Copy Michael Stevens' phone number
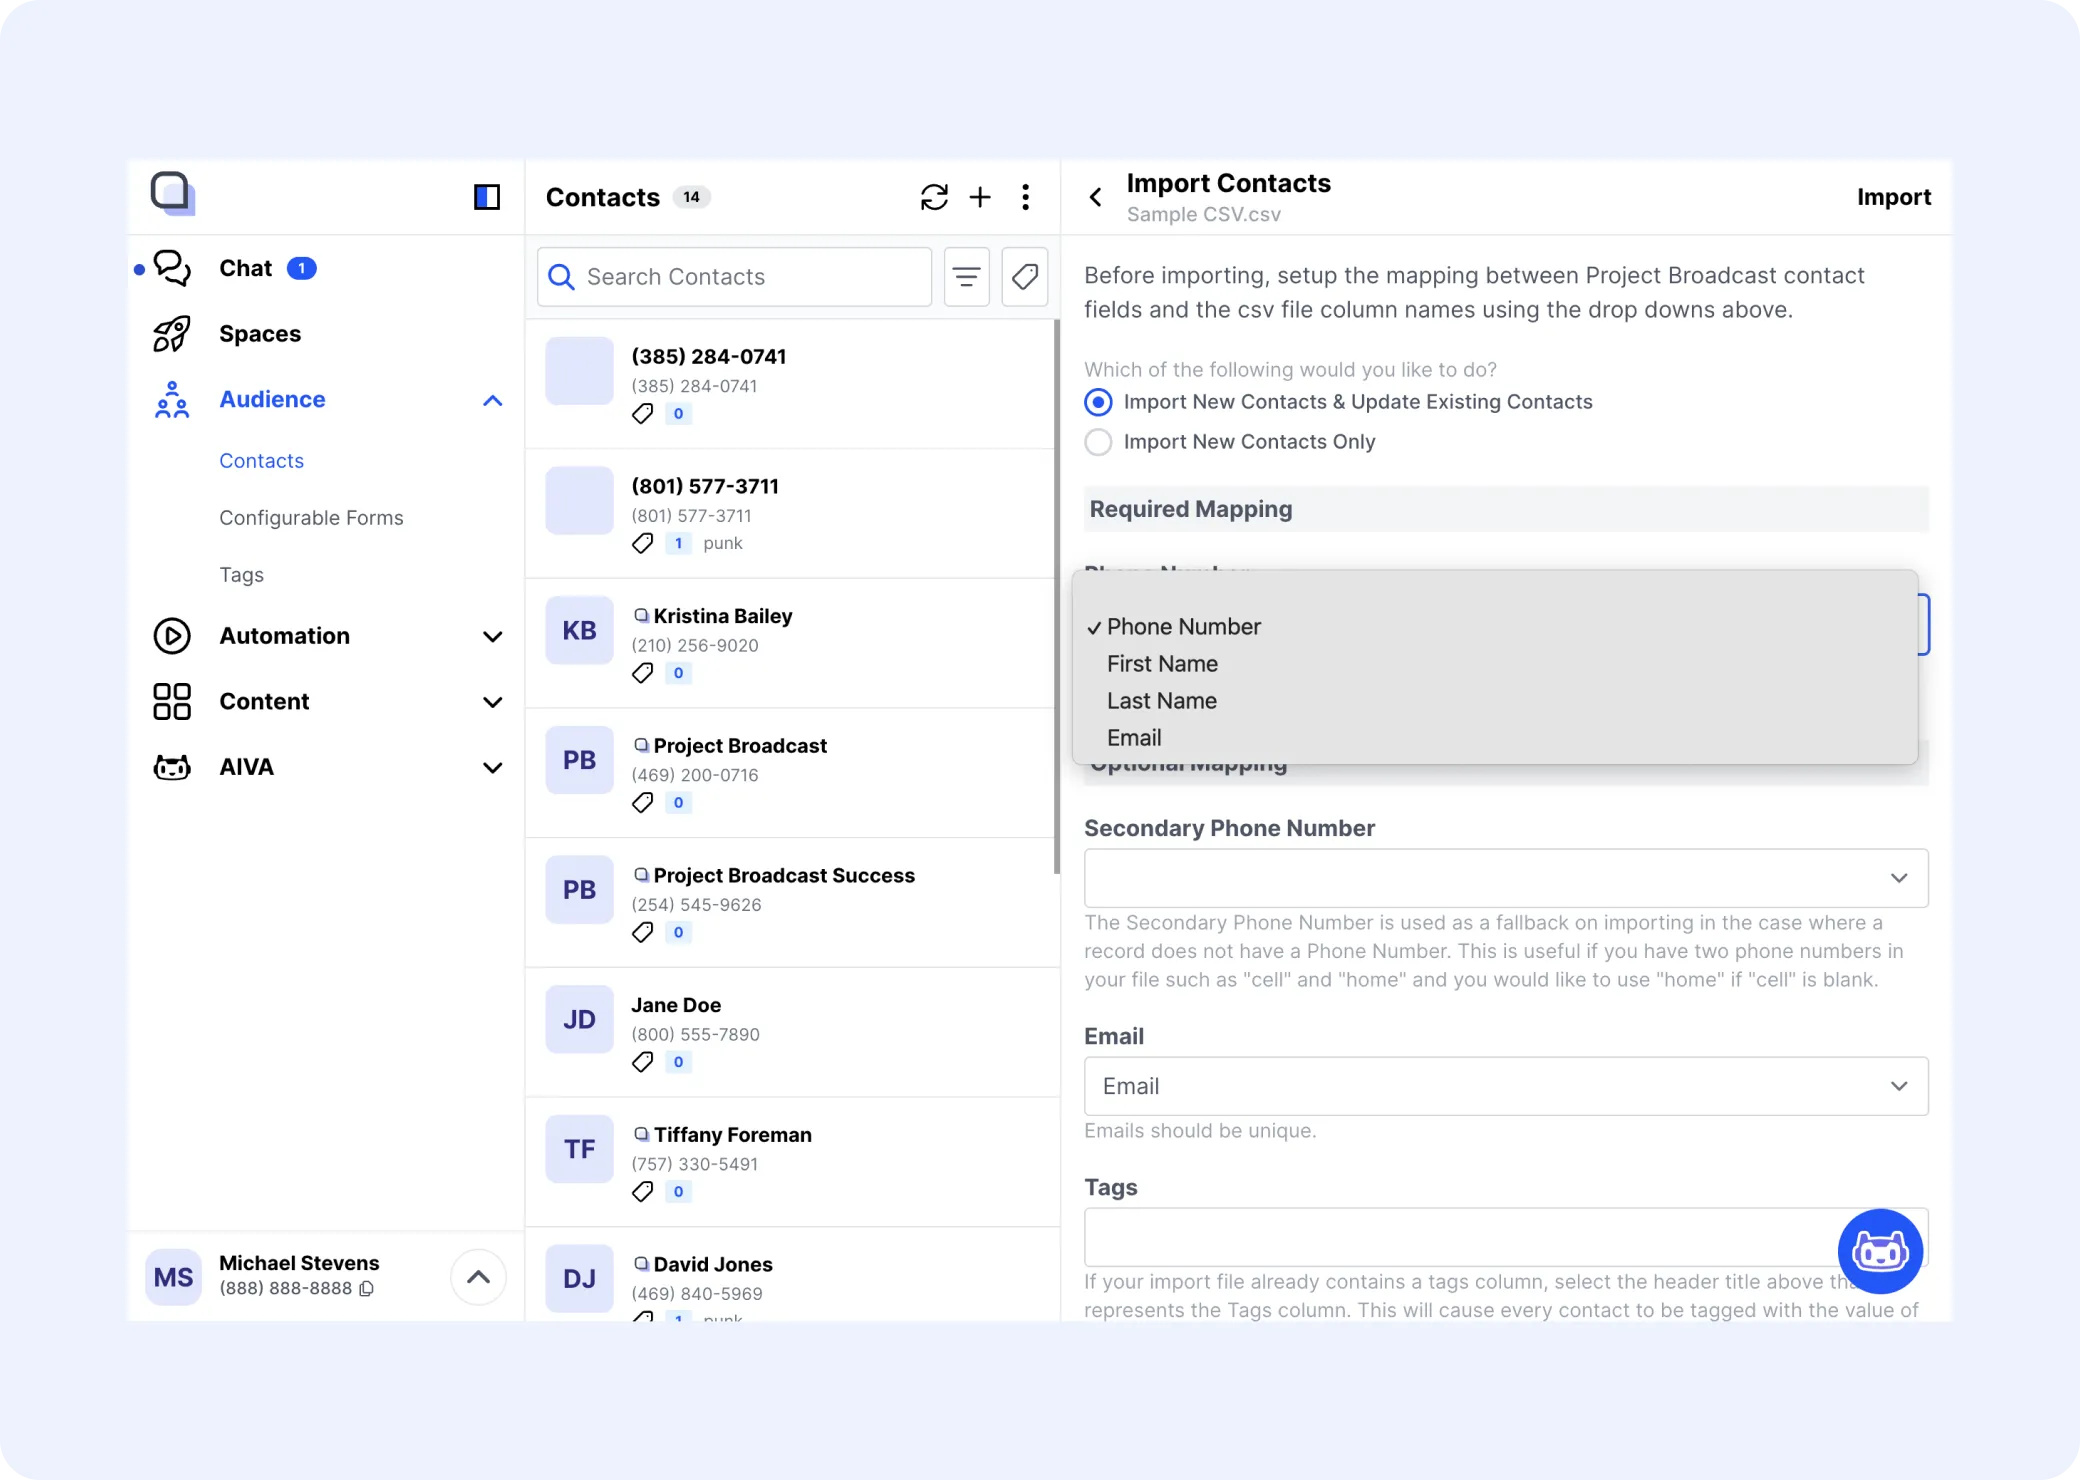 [x=367, y=1289]
